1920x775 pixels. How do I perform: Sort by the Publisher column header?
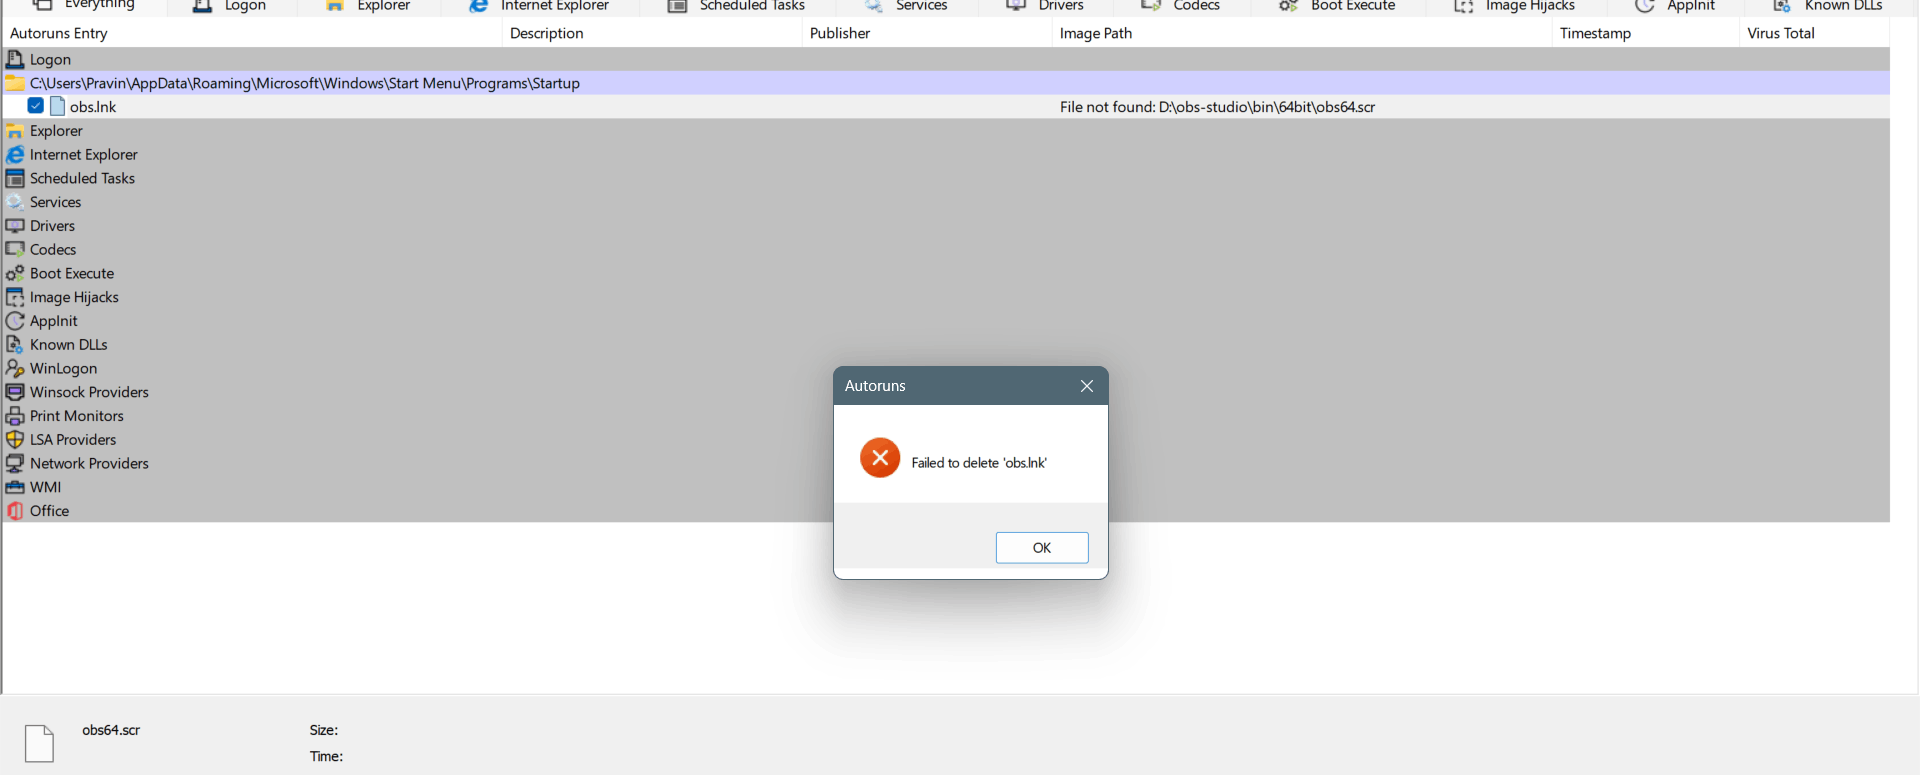tap(926, 33)
